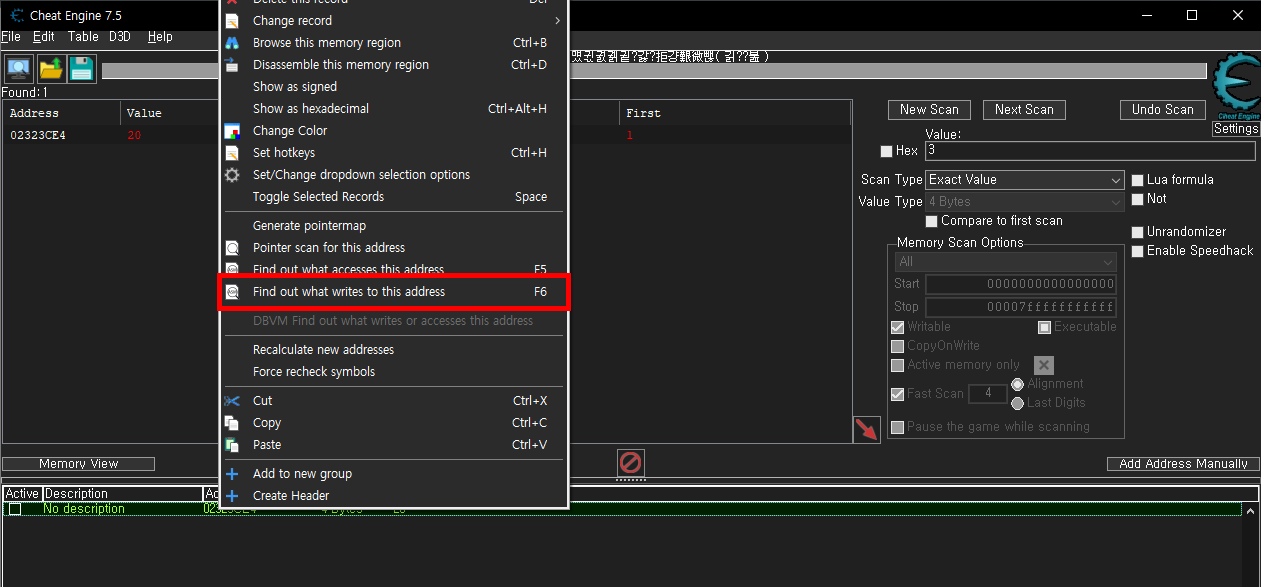The height and width of the screenshot is (587, 1261).
Task: Click the gear icon for dropdown selection options
Action: tap(232, 175)
